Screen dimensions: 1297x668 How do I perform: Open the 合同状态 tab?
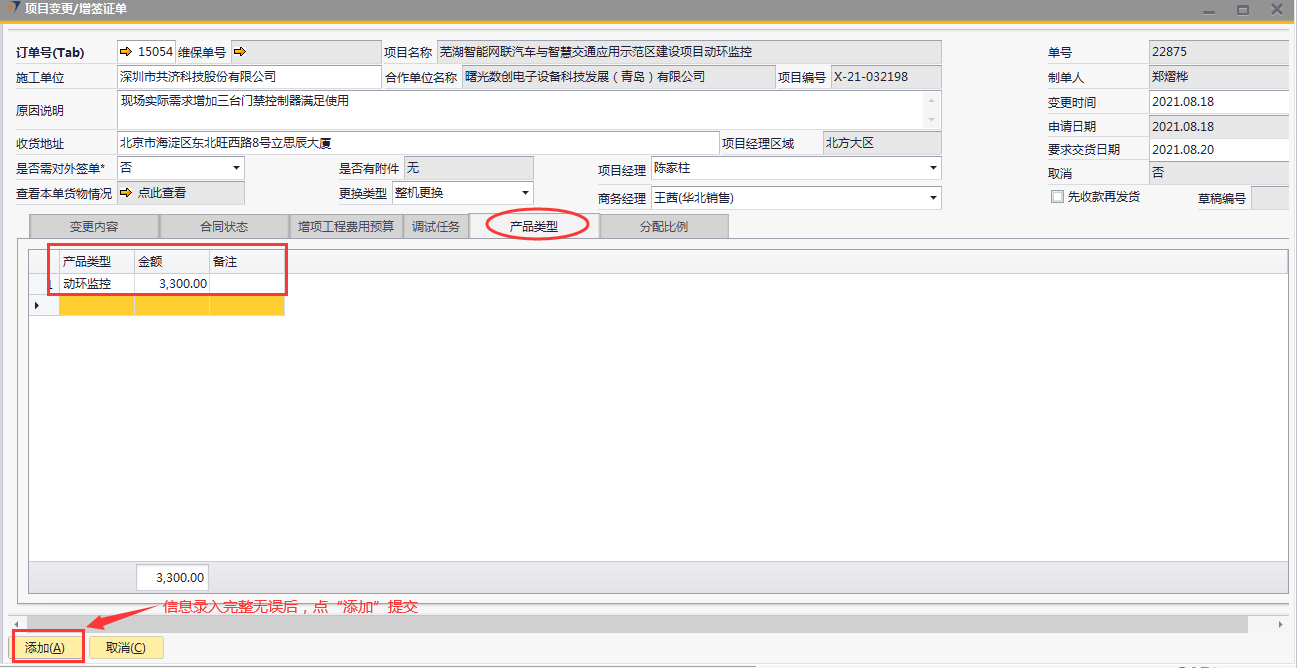pyautogui.click(x=222, y=227)
